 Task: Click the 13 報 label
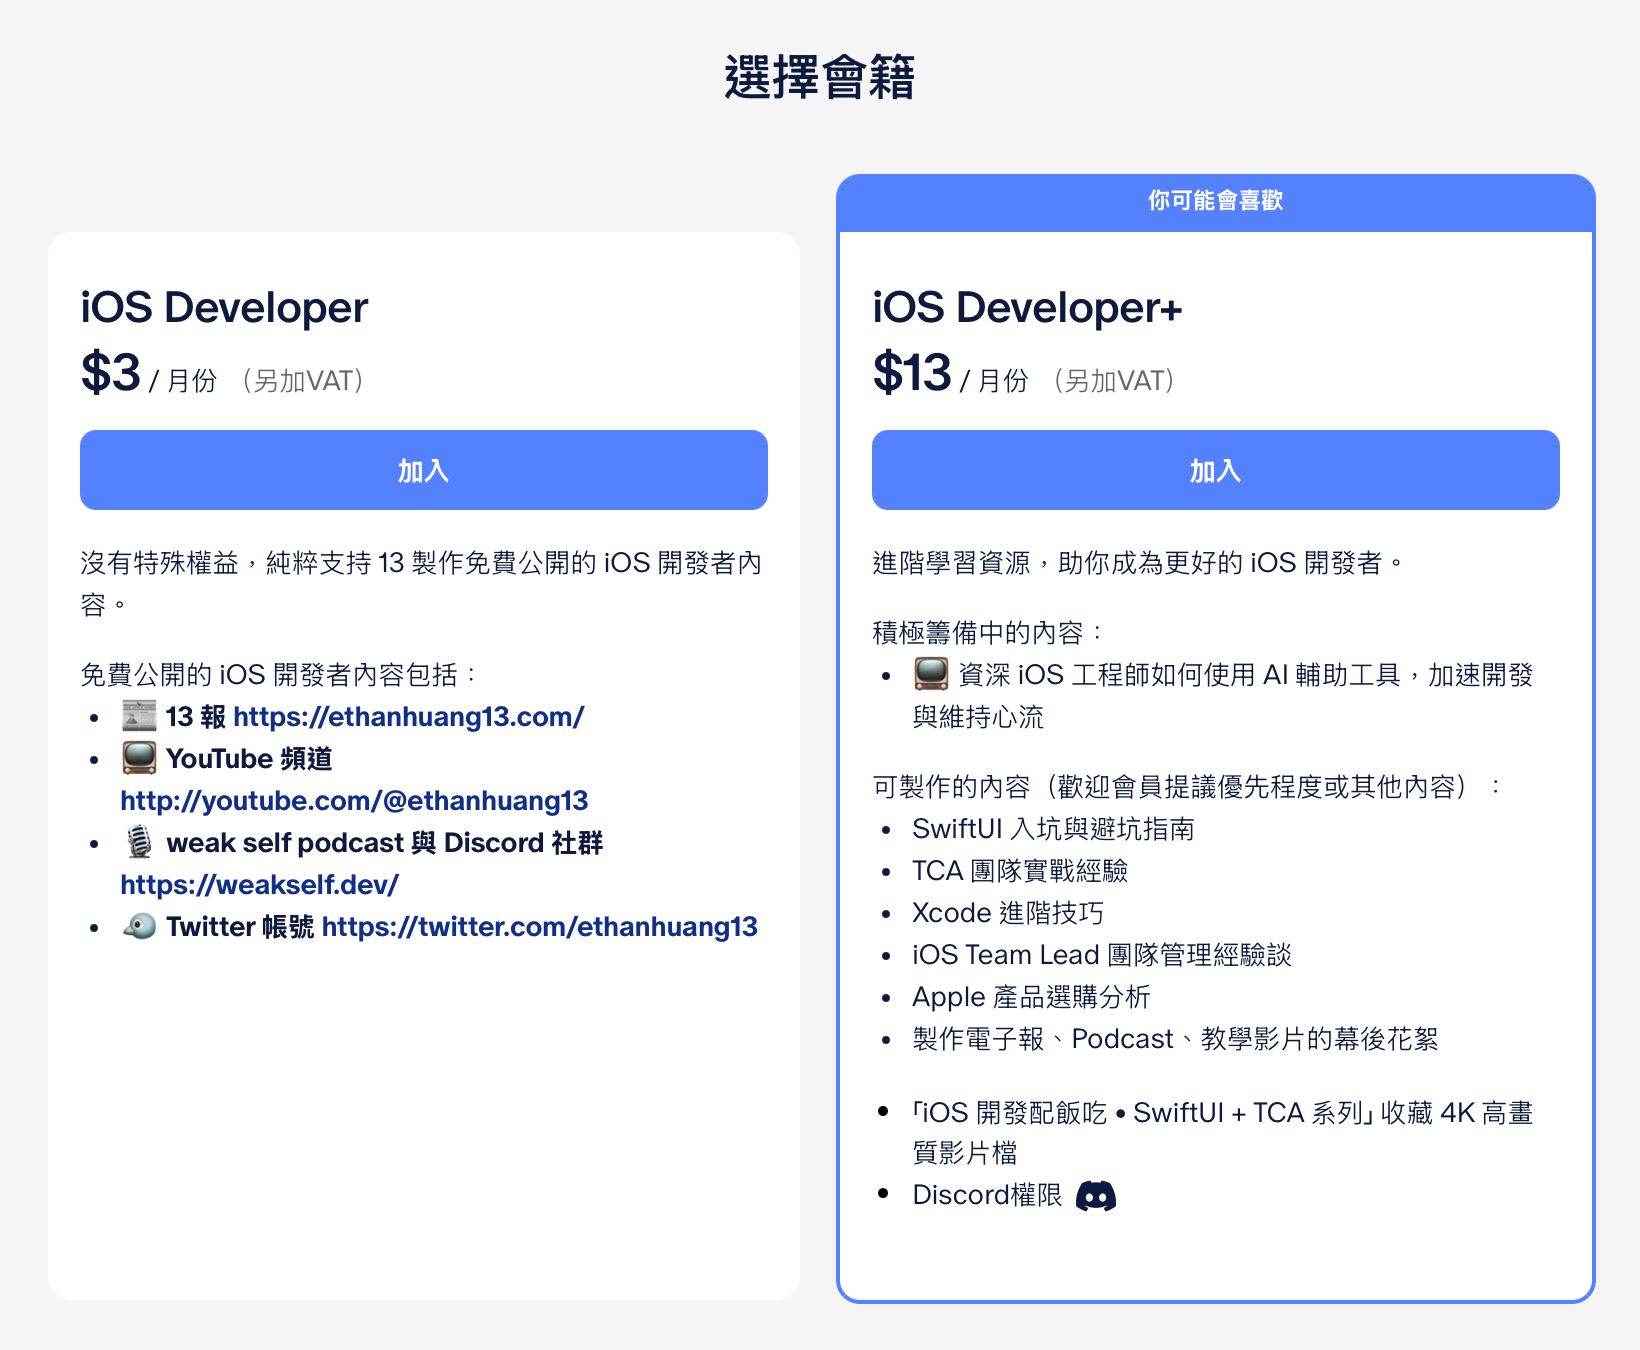[196, 717]
